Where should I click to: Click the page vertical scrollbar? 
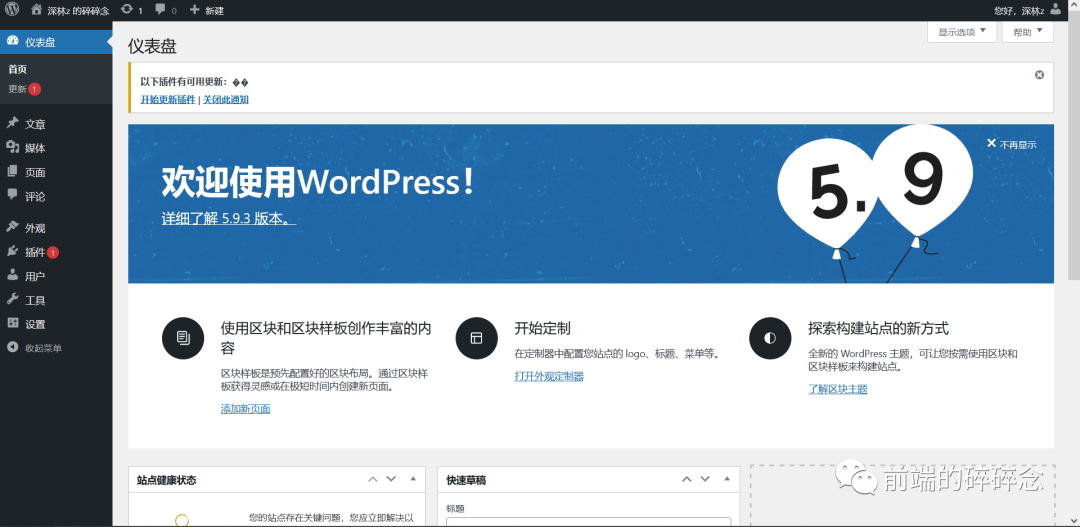pyautogui.click(x=1074, y=148)
